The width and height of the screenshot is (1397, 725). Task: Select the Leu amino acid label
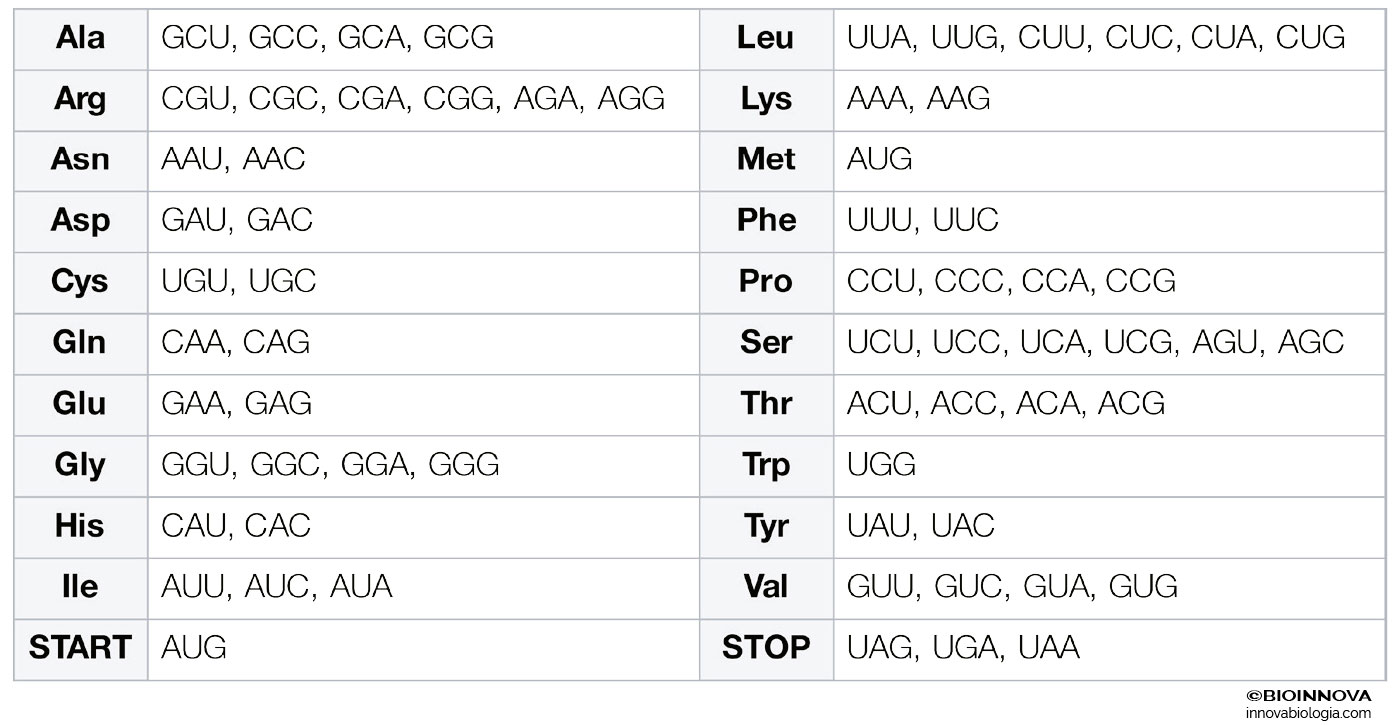[766, 38]
